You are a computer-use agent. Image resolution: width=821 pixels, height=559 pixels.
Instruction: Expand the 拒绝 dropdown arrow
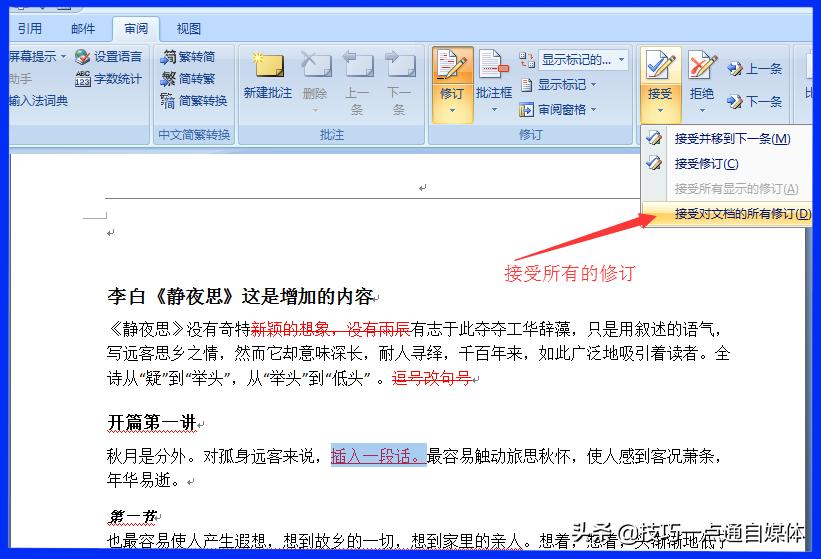[x=702, y=110]
